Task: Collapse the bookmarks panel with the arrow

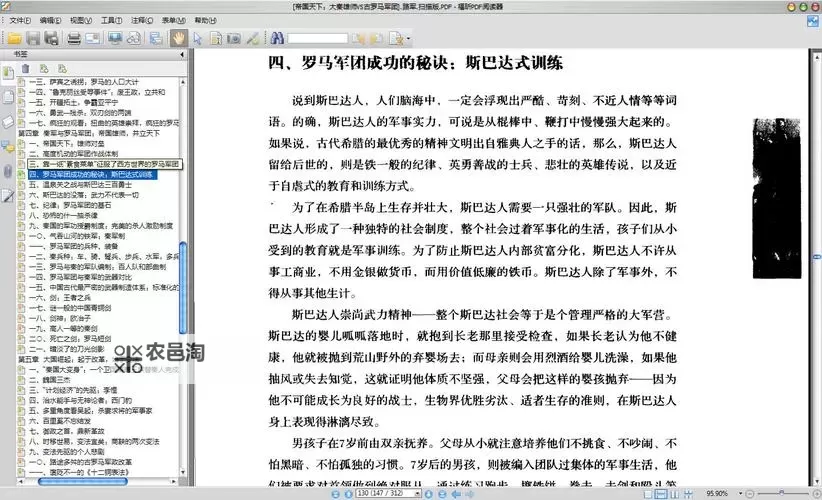Action: click(182, 55)
